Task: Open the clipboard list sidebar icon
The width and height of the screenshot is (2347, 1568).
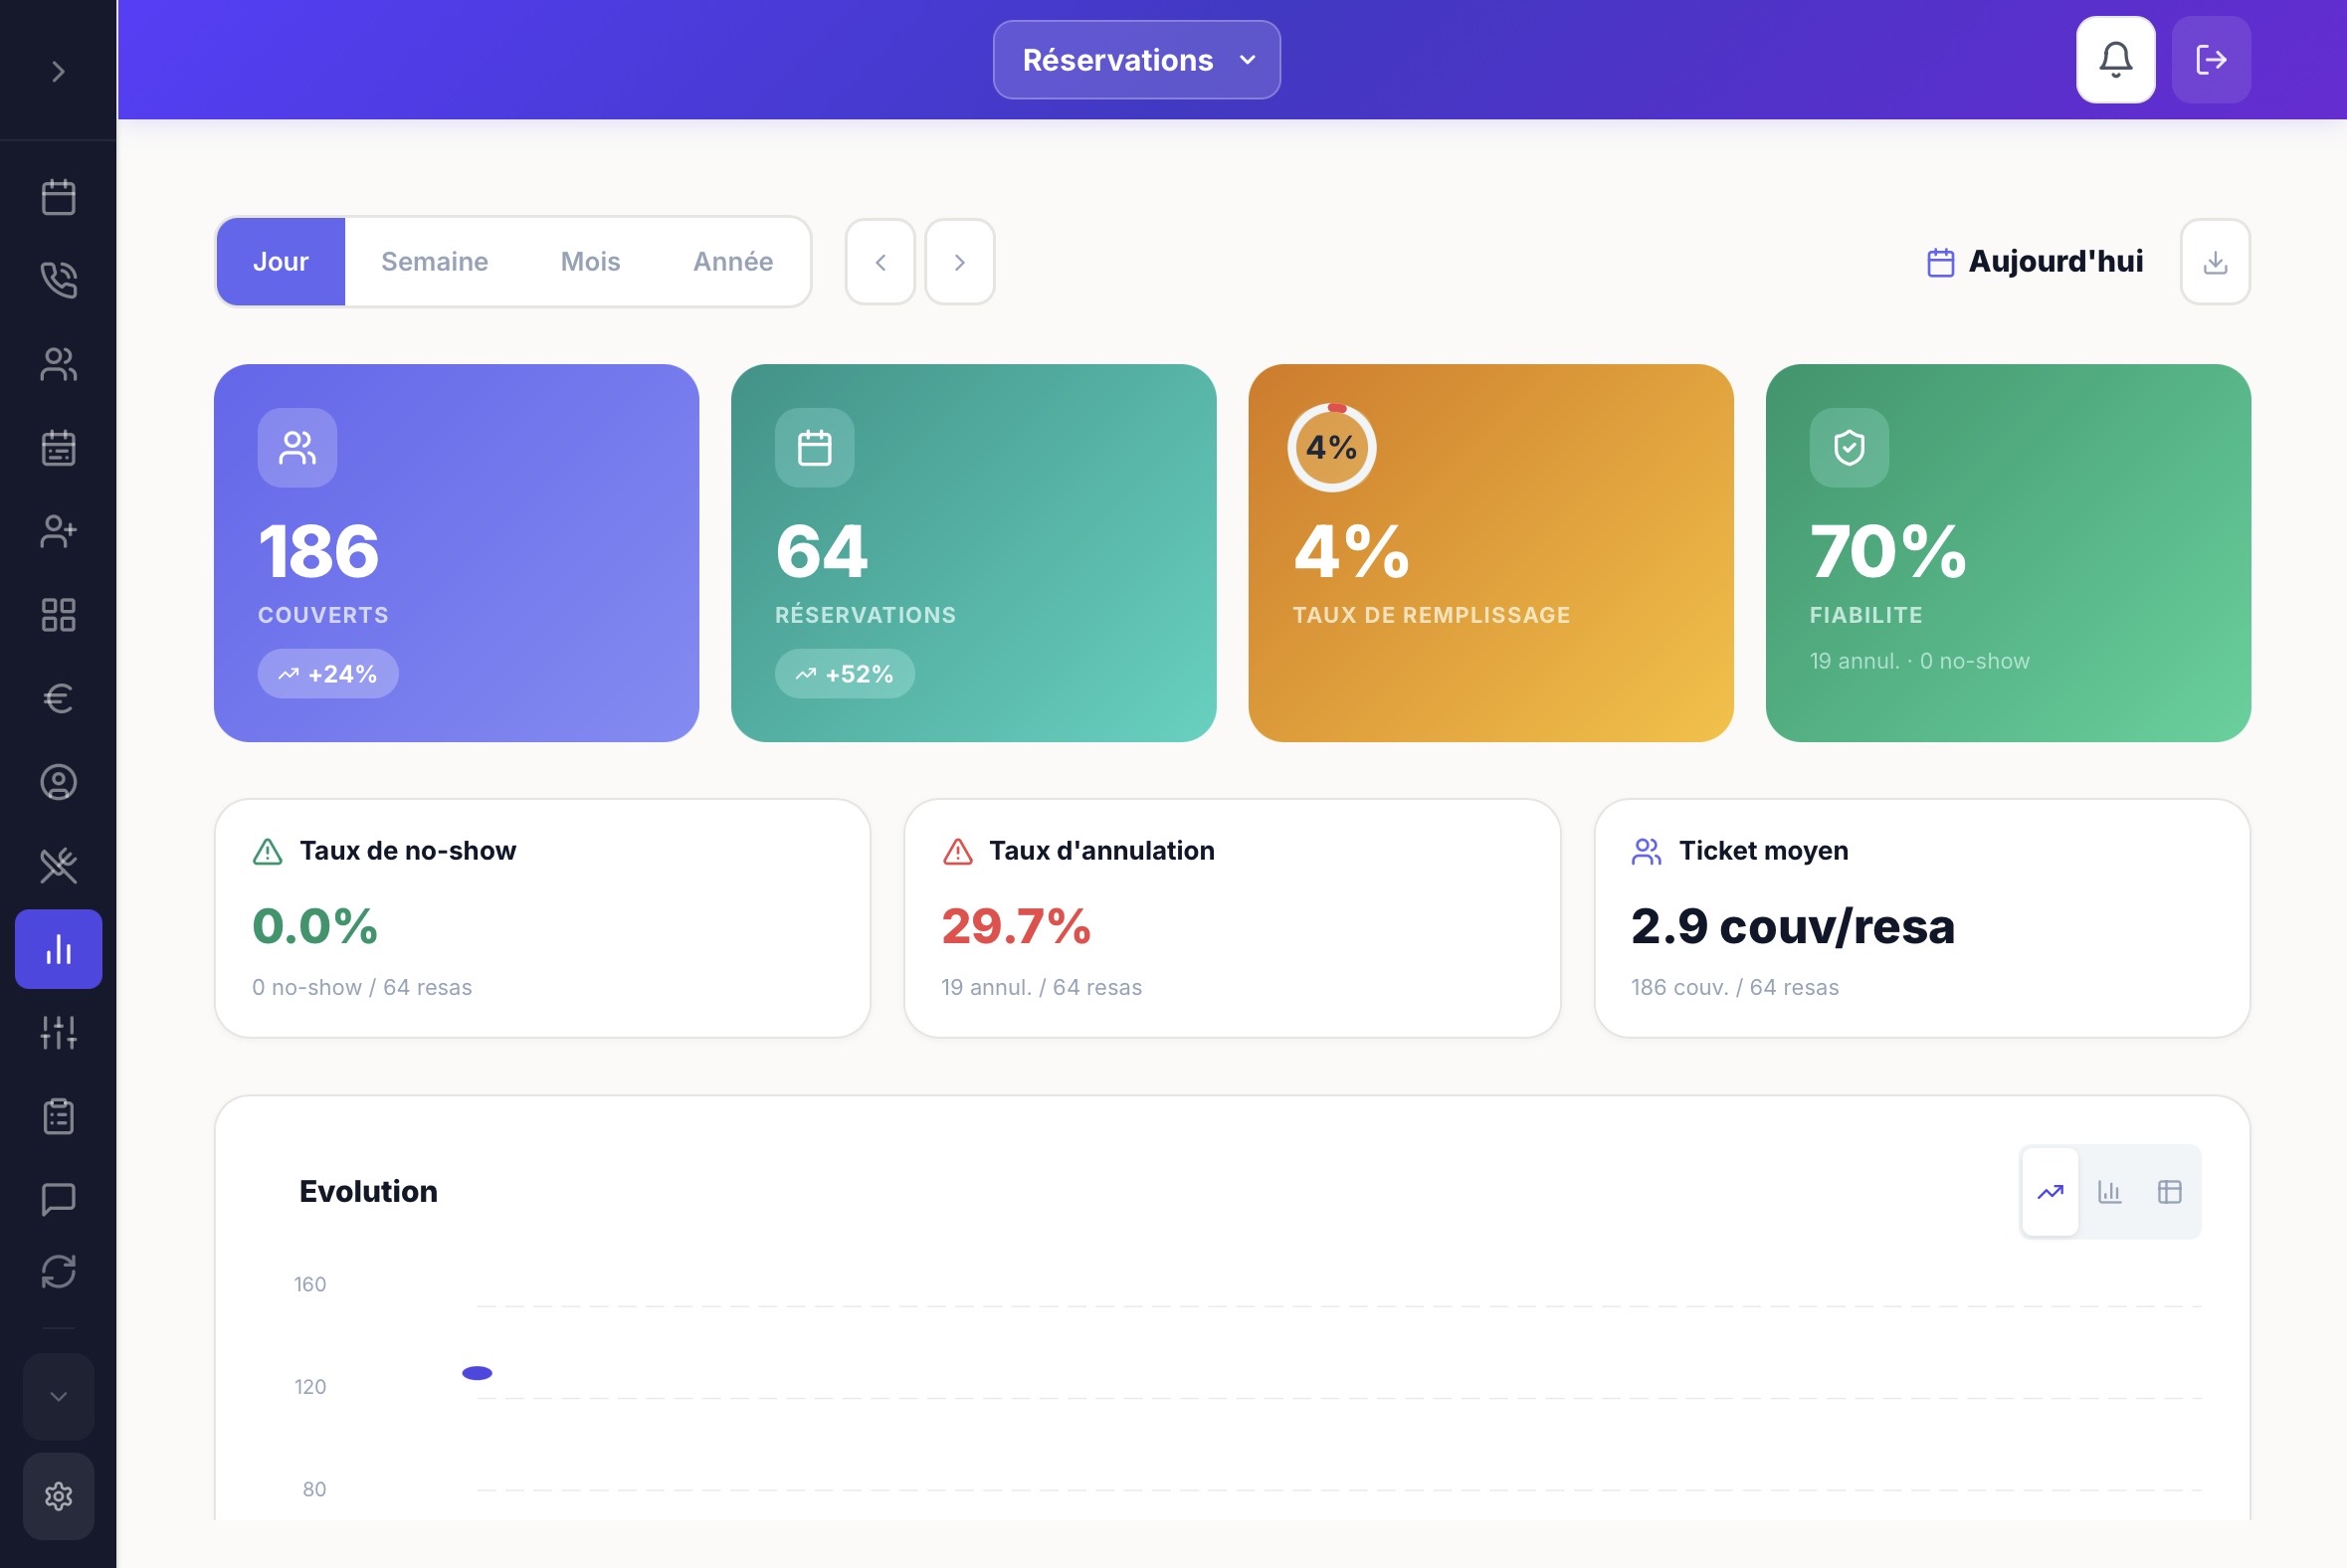Action: click(58, 1116)
